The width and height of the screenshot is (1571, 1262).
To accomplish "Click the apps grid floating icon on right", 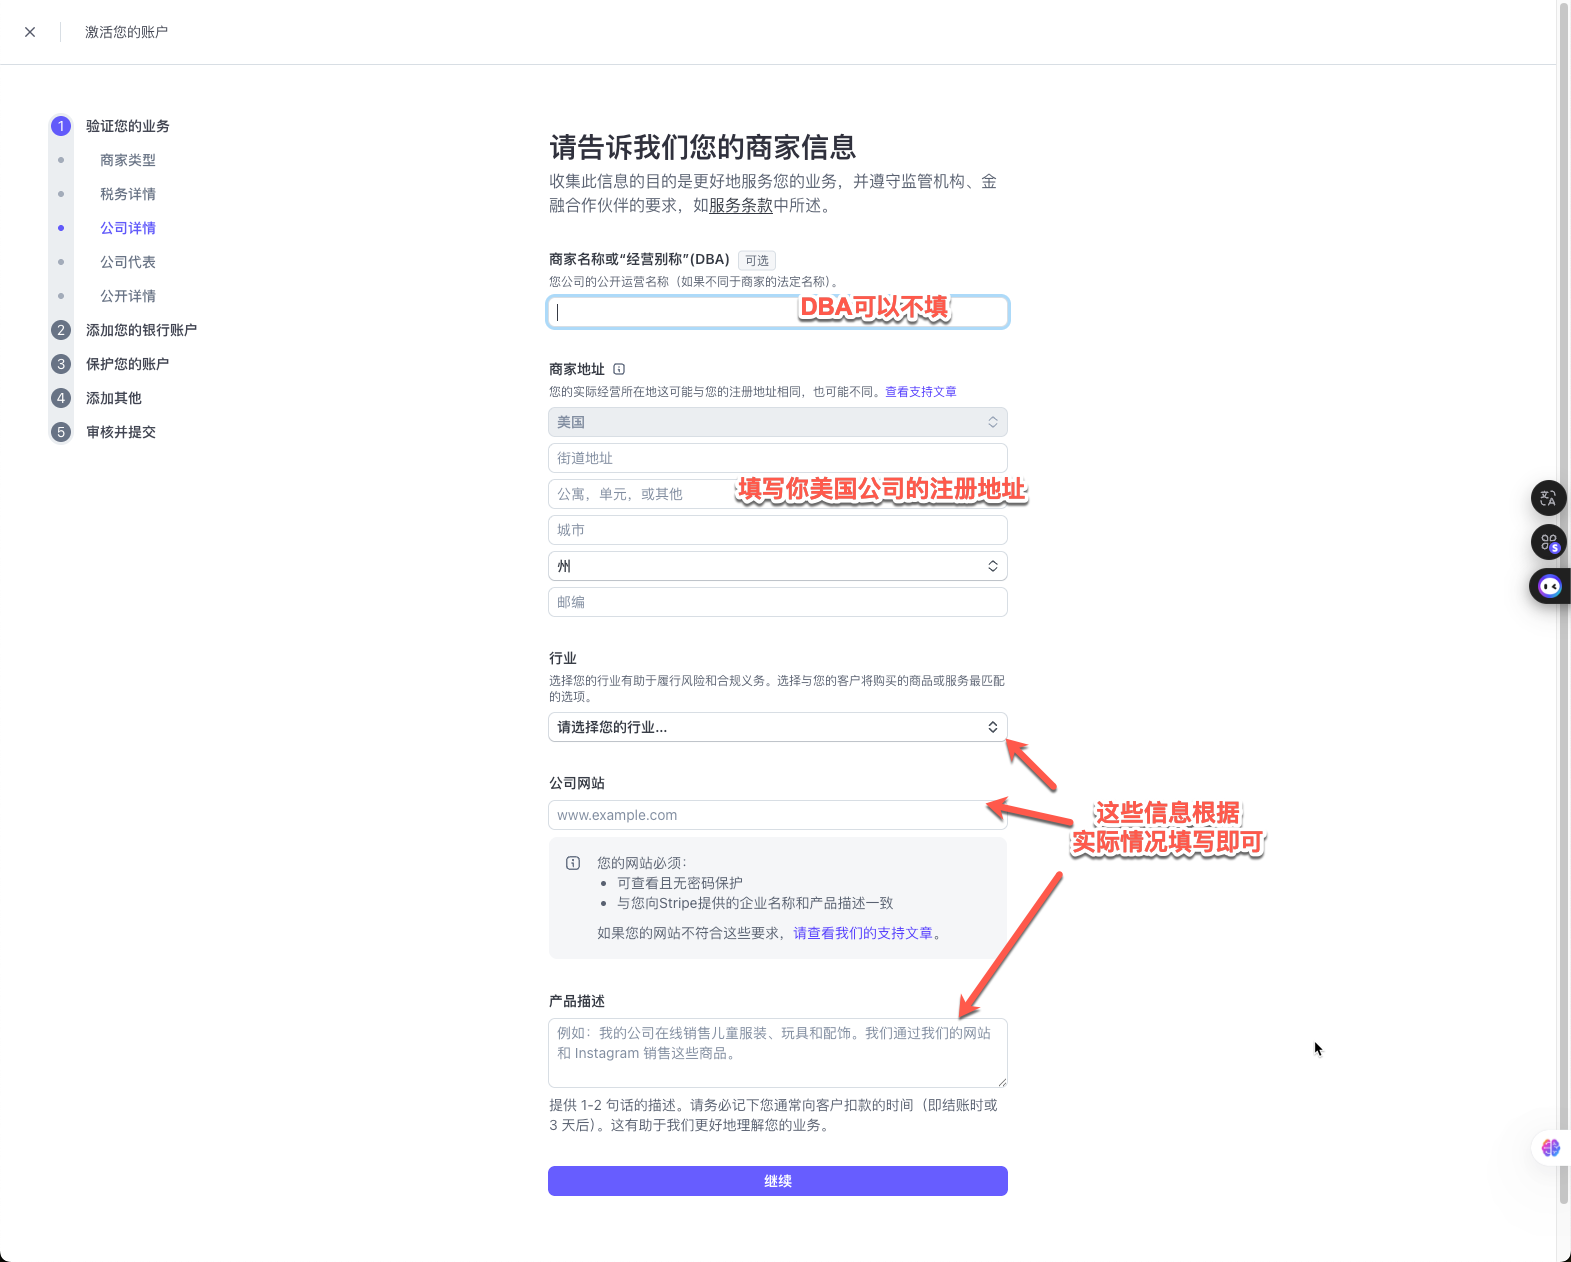I will click(1548, 542).
